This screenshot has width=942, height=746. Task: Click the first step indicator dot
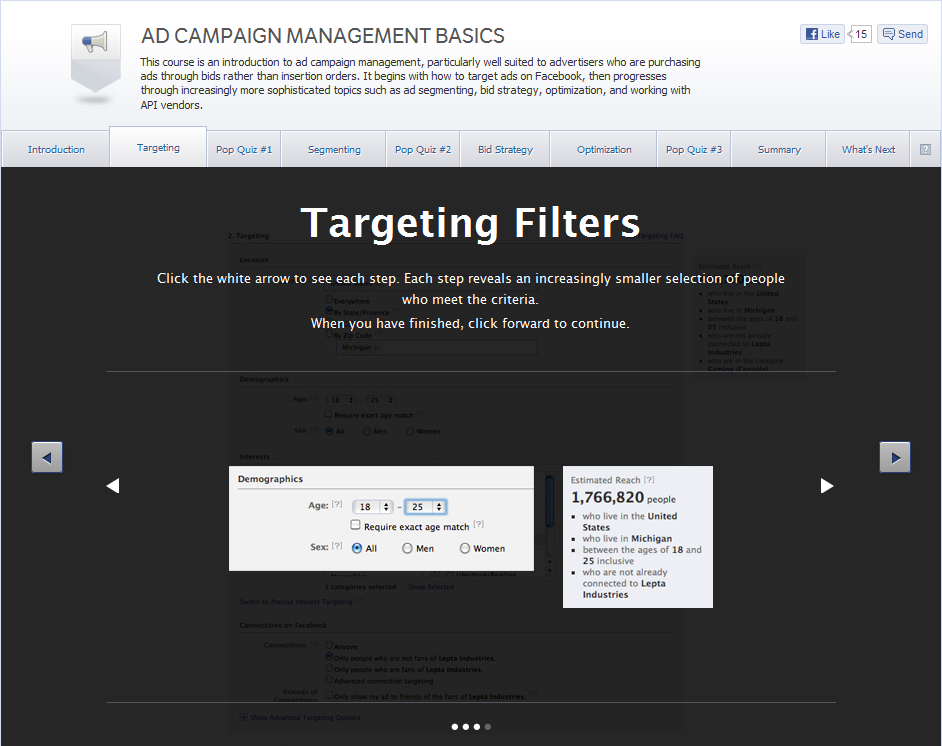tap(455, 727)
